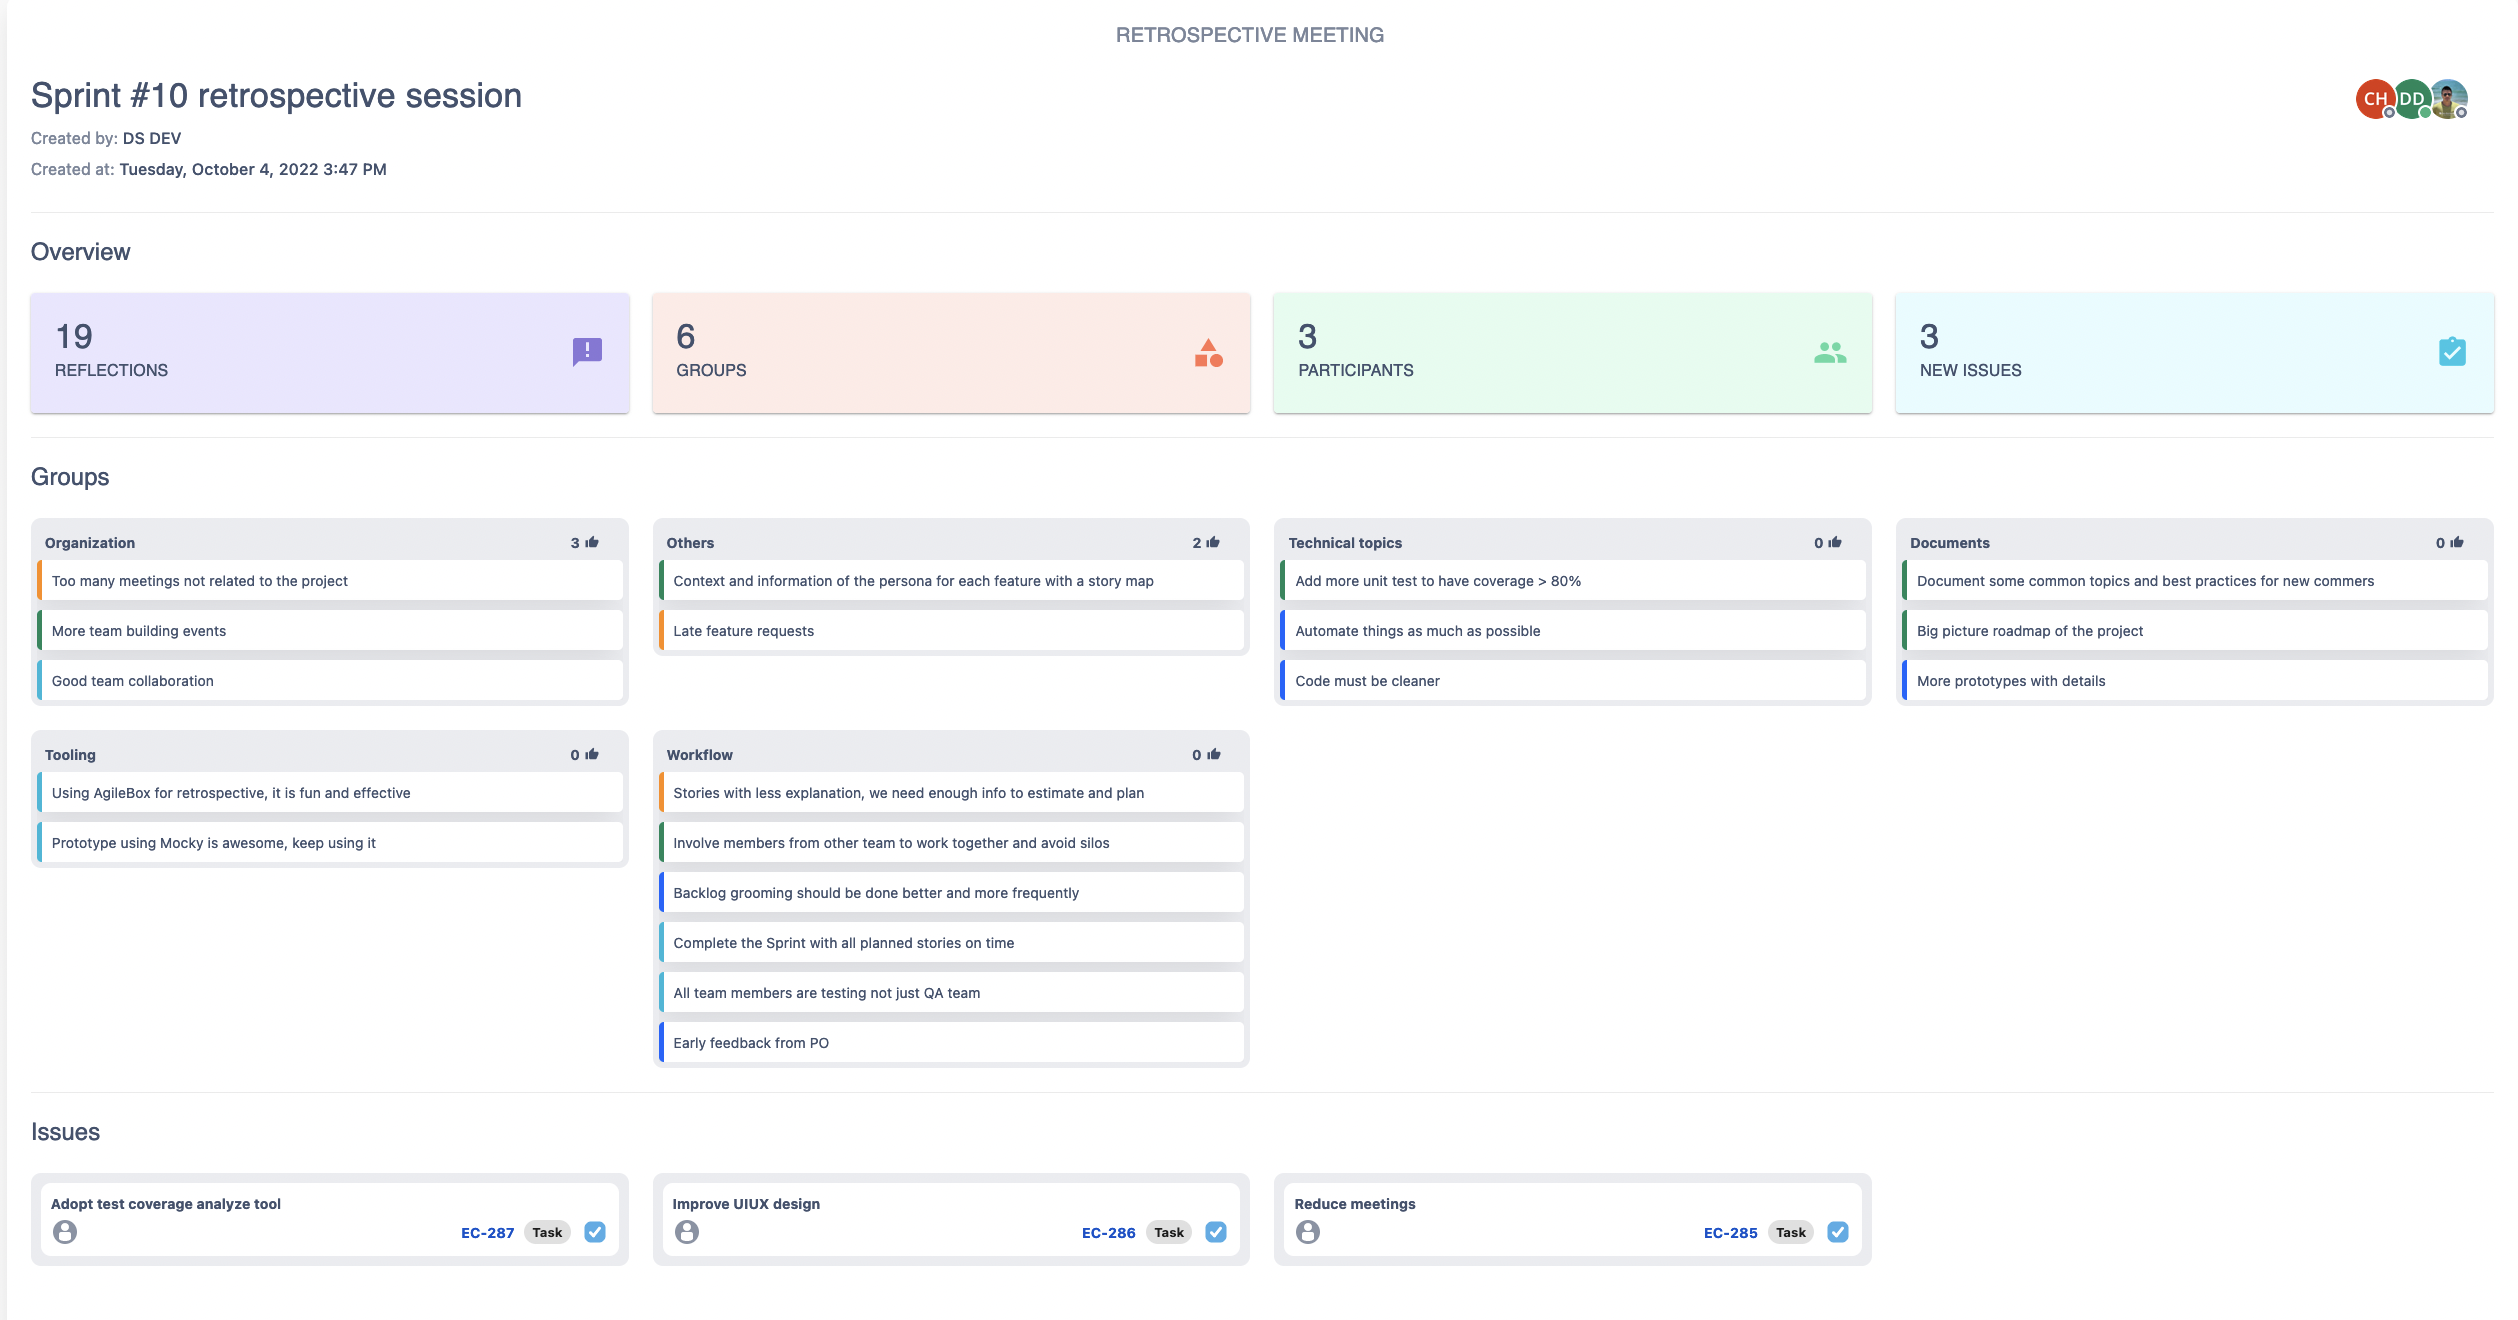The height and width of the screenshot is (1320, 2518).
Task: Click thumbs-up icon on Organization group
Action: click(x=592, y=542)
